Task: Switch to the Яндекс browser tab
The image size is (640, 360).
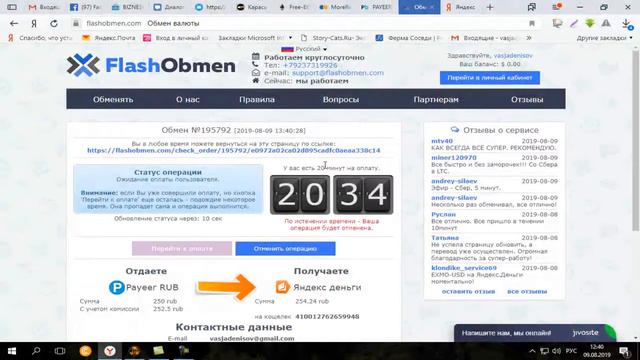Action: 460,7
